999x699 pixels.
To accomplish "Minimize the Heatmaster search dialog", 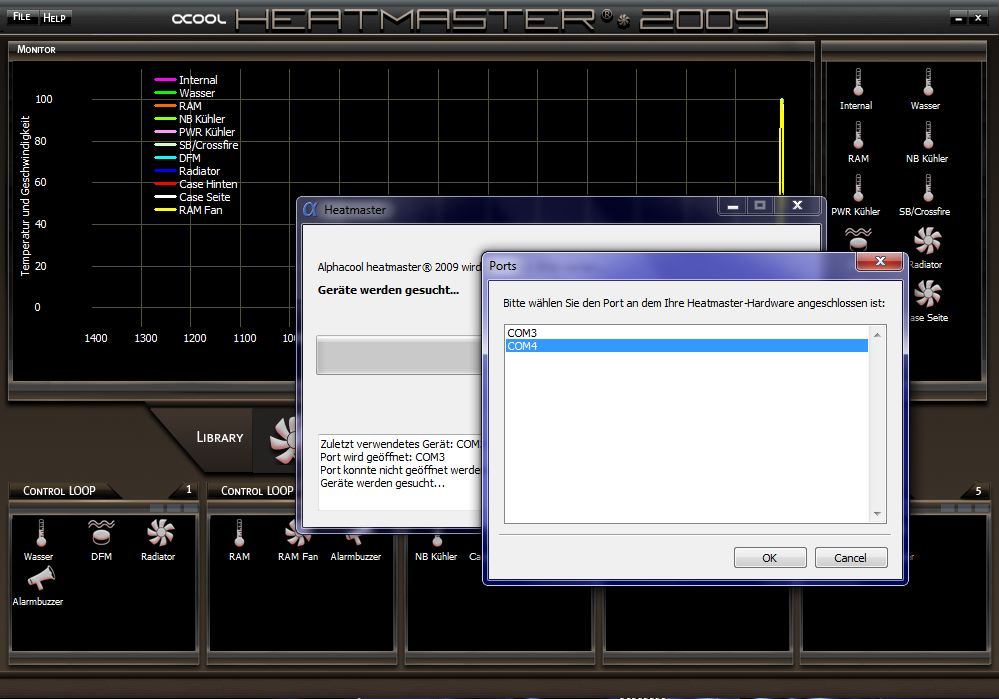I will pos(733,206).
